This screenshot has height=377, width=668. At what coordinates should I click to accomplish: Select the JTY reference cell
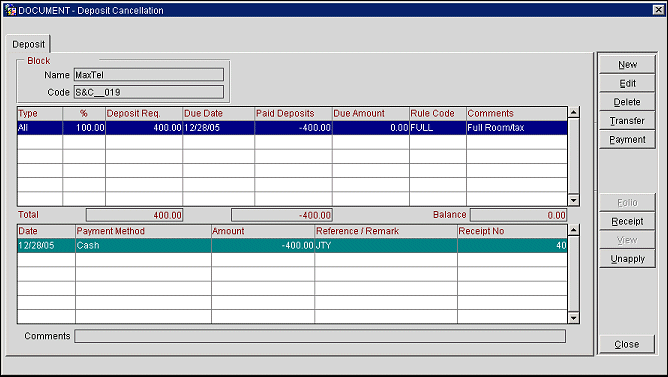(386, 245)
